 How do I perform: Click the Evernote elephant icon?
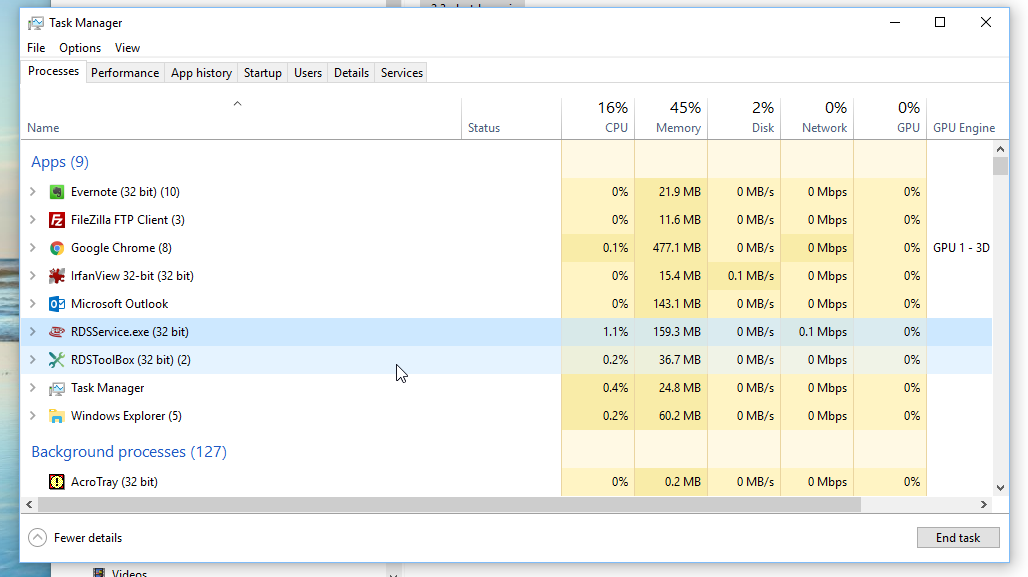57,192
